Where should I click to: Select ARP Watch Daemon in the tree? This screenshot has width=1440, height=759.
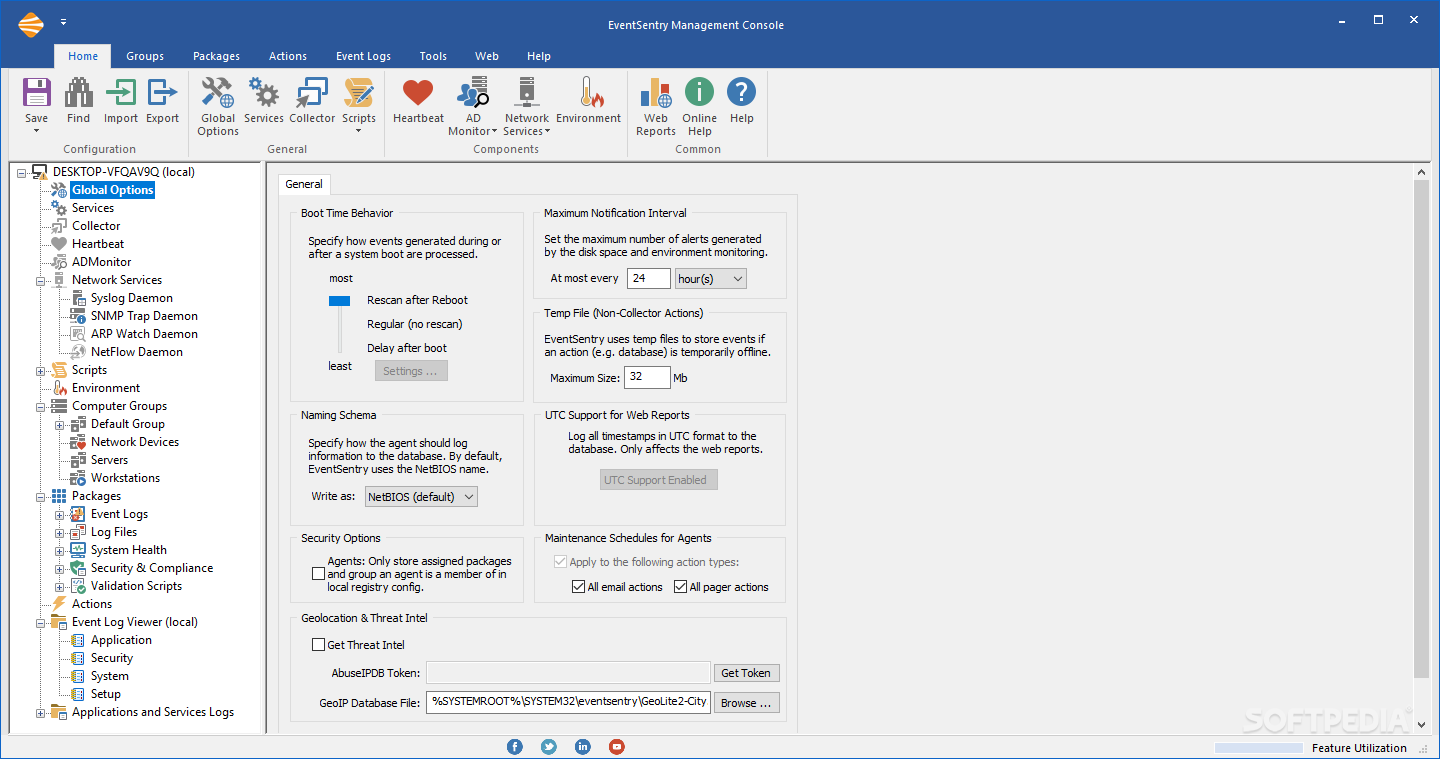(x=144, y=334)
